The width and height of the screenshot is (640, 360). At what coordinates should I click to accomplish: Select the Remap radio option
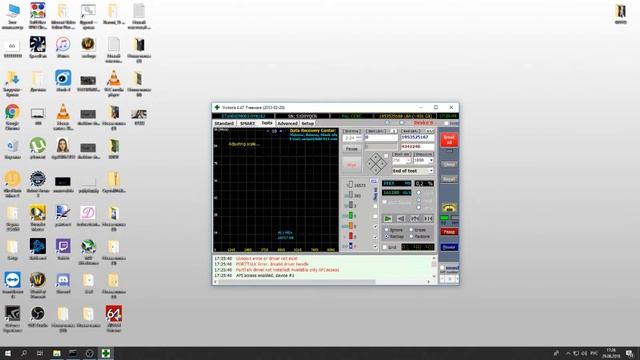pyautogui.click(x=386, y=236)
